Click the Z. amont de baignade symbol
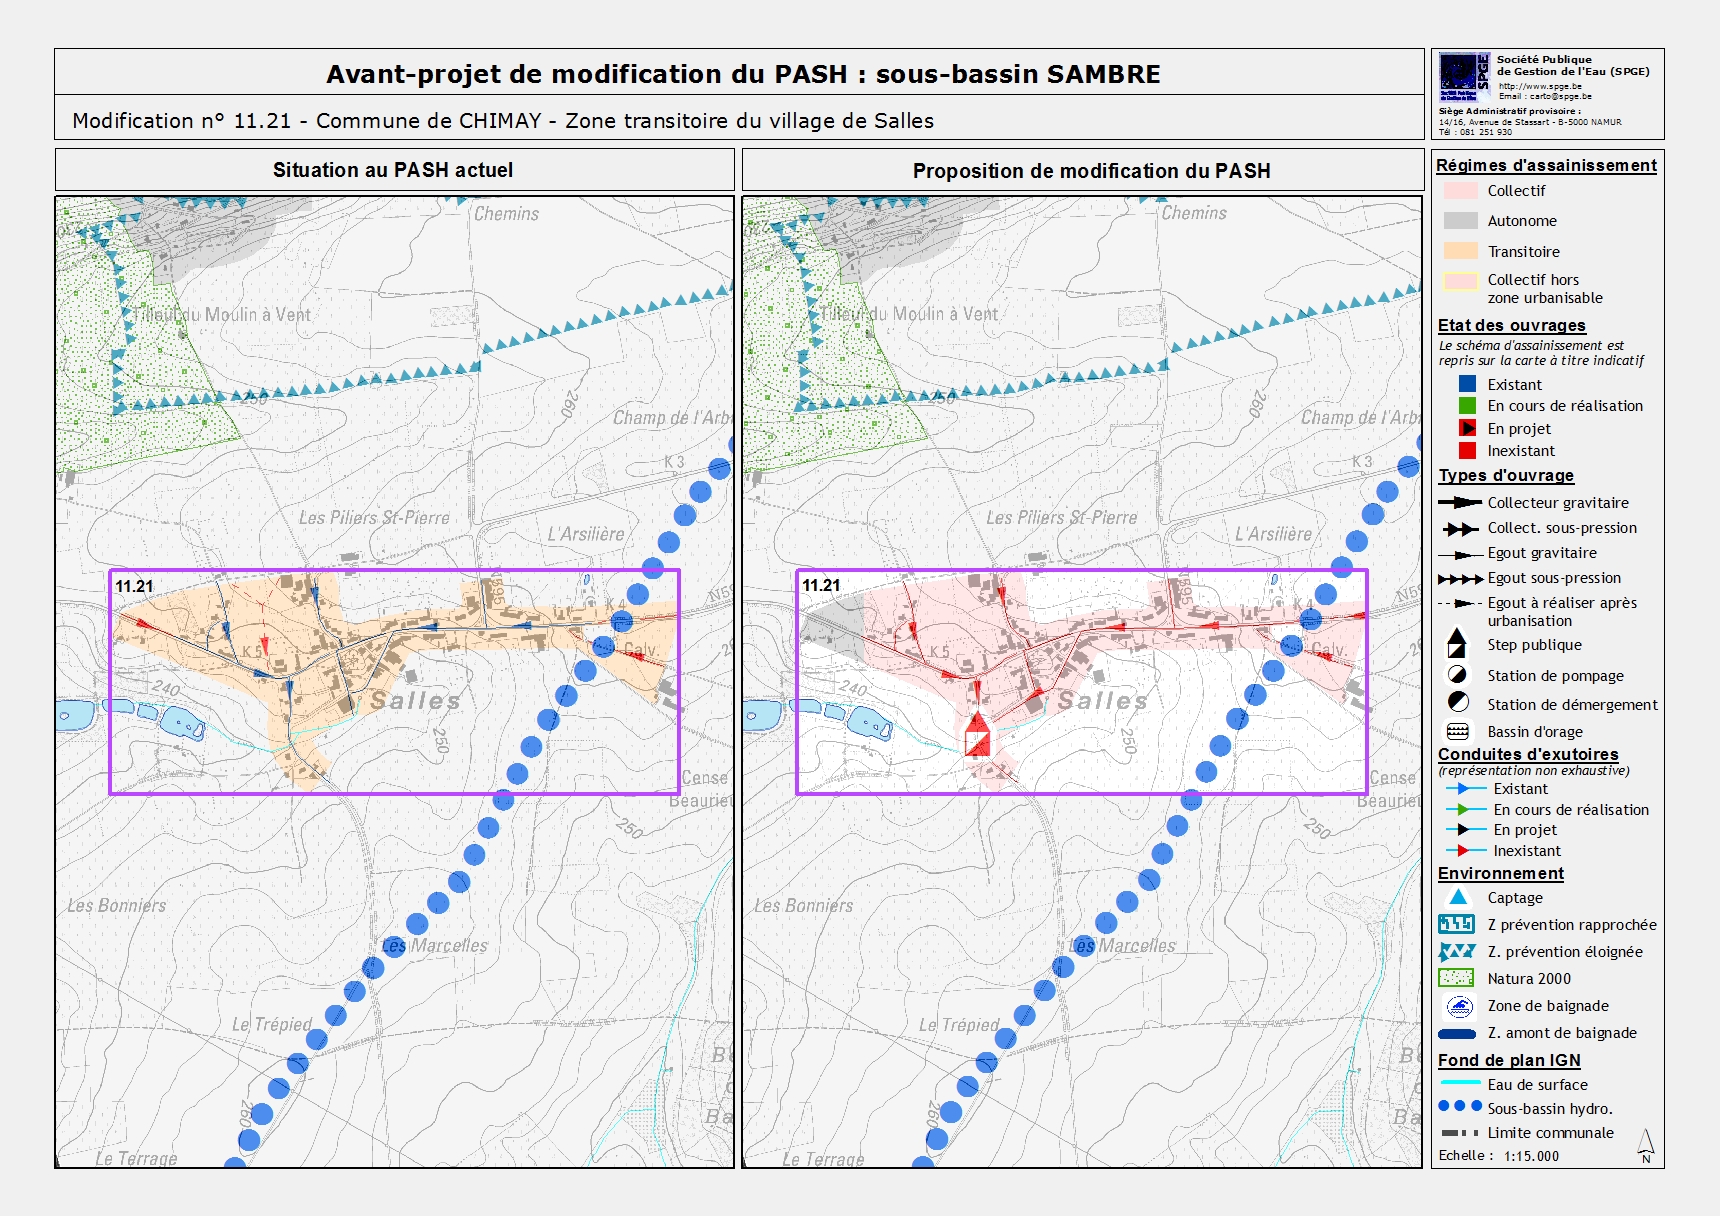The image size is (1720, 1216). coord(1457,1034)
